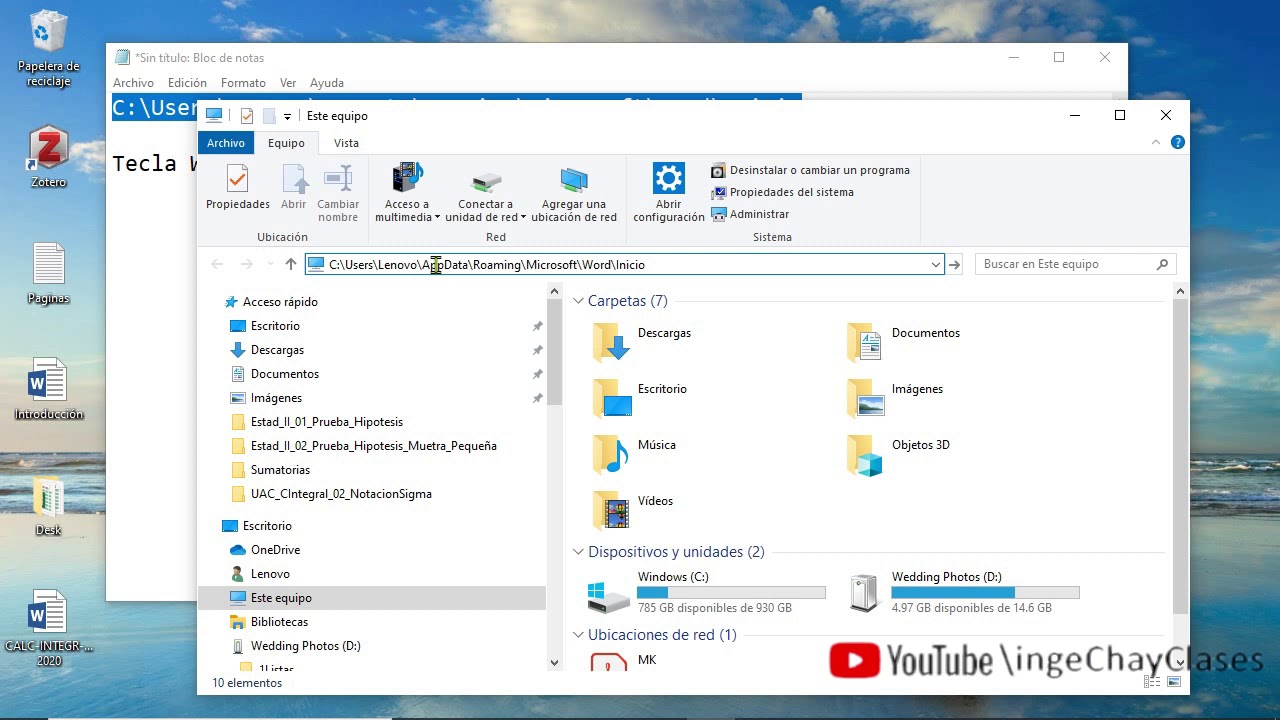Viewport: 1280px width, 720px height.
Task: Open the address bar history dropdown
Action: click(x=936, y=264)
